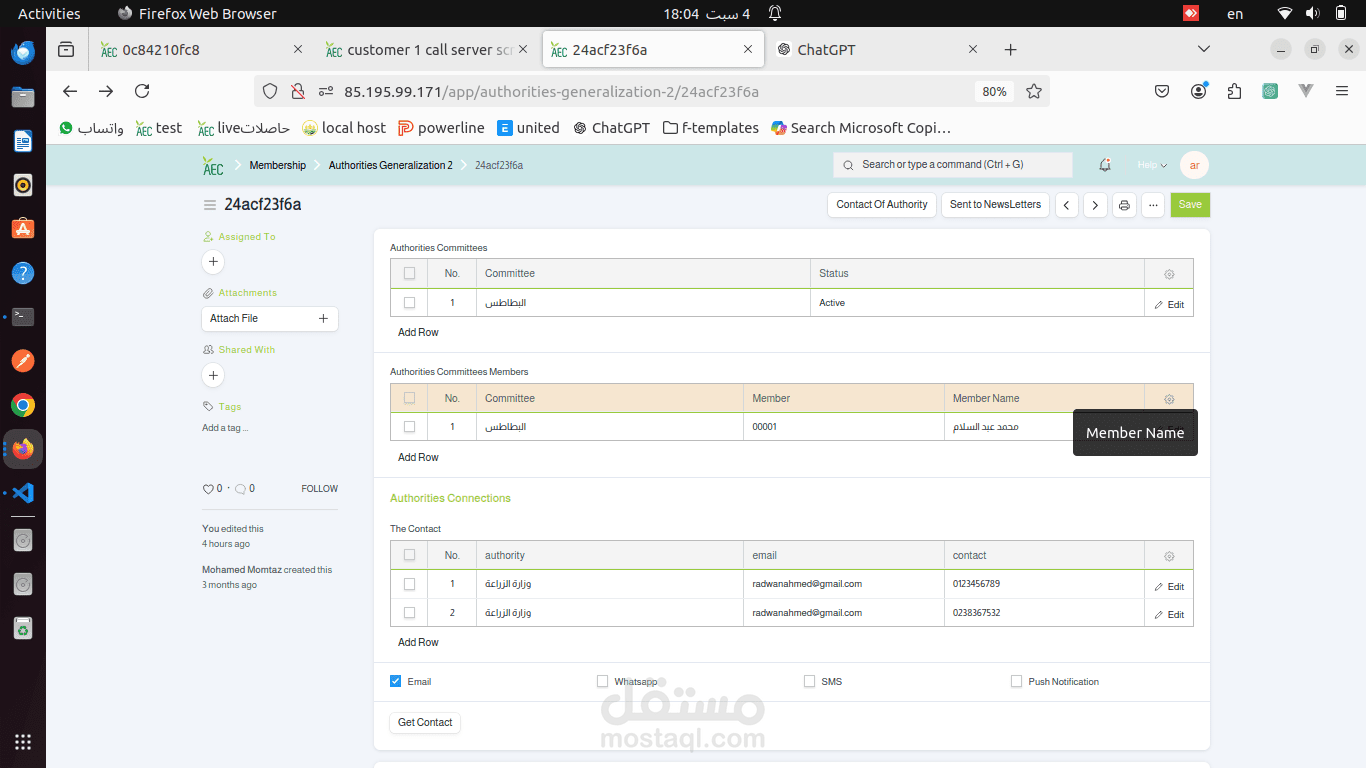Open grid settings gear in Authorities Committees table
1366x768 pixels.
(x=1169, y=274)
